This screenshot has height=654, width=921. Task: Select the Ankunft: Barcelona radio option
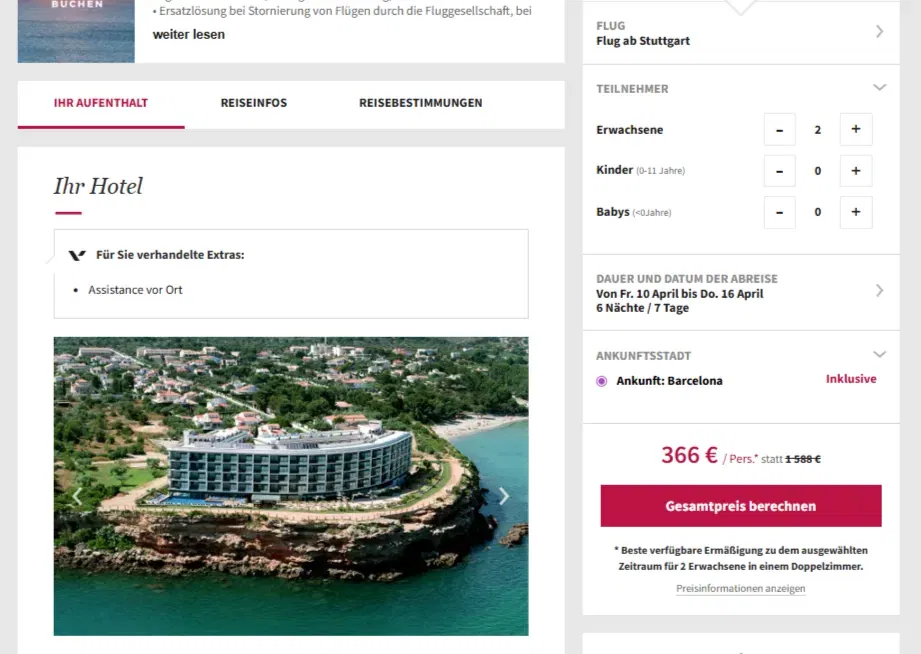pyautogui.click(x=602, y=381)
